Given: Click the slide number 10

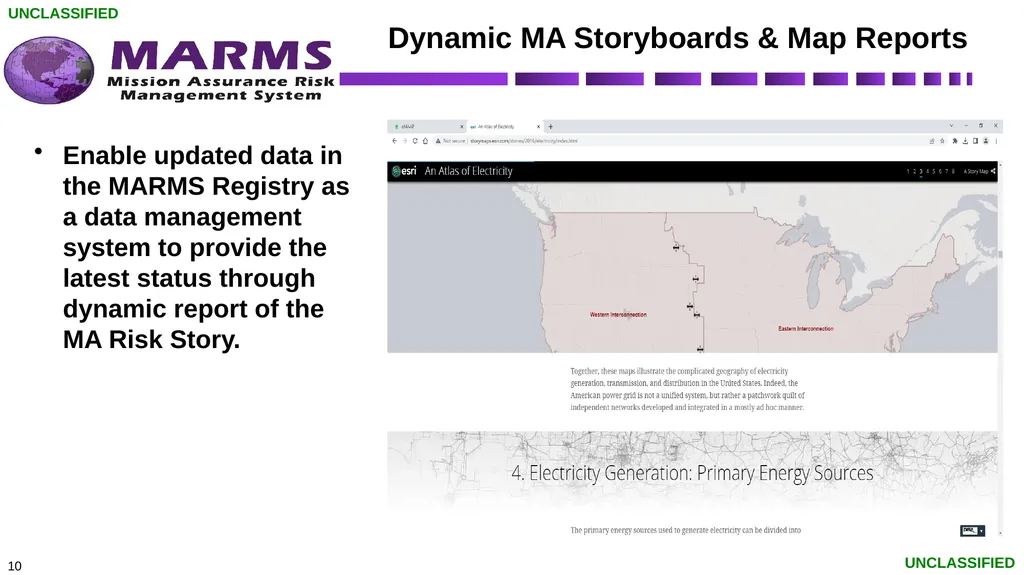Looking at the screenshot, I should pos(14,566).
